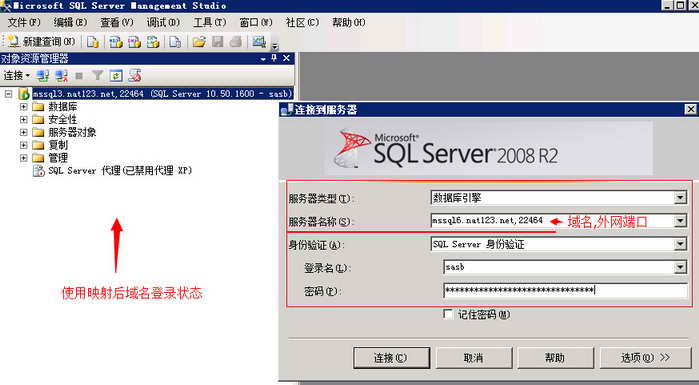This screenshot has width=699, height=385.
Task: Click the Filter funnel icon in Object Explorer
Action: [97, 76]
